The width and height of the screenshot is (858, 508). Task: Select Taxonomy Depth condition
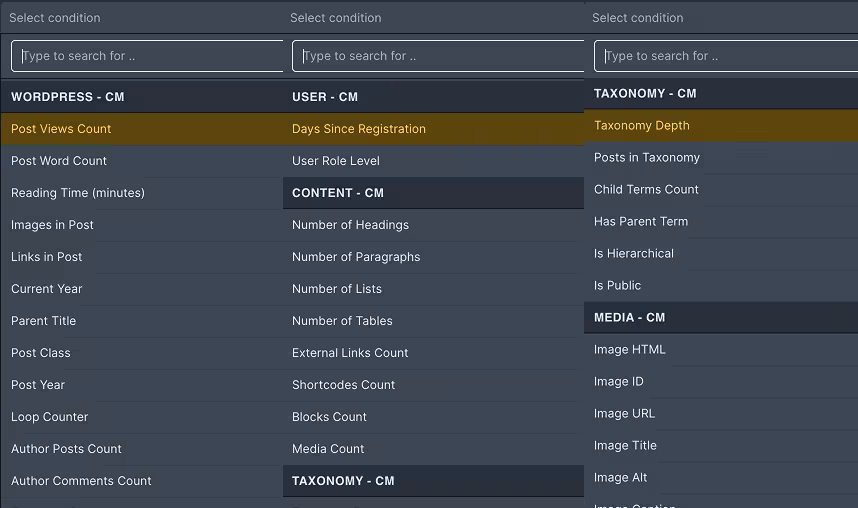(x=721, y=125)
